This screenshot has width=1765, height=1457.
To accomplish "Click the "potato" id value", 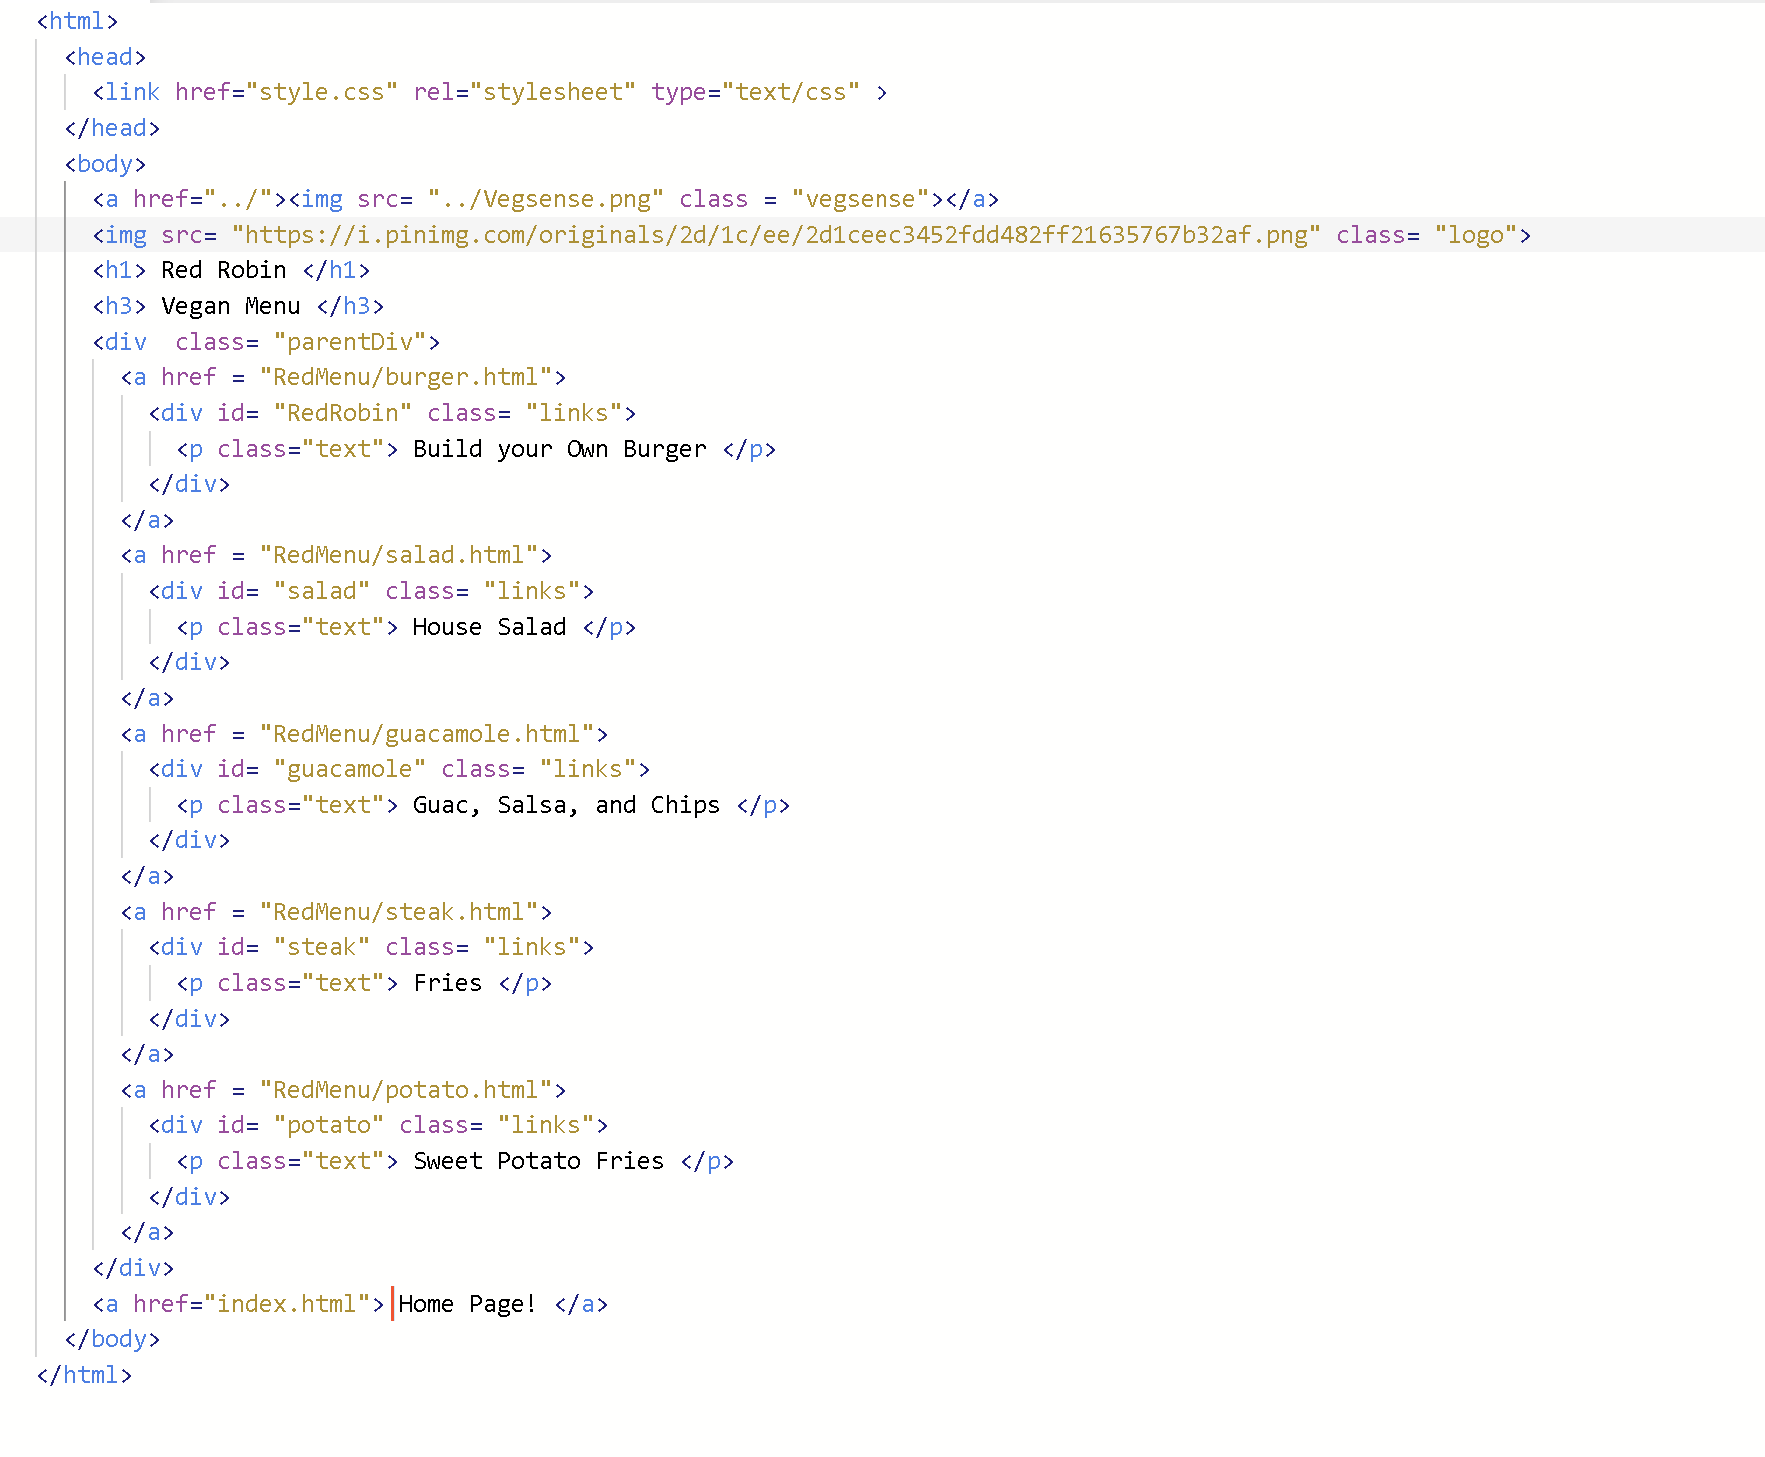I will pos(329,1125).
